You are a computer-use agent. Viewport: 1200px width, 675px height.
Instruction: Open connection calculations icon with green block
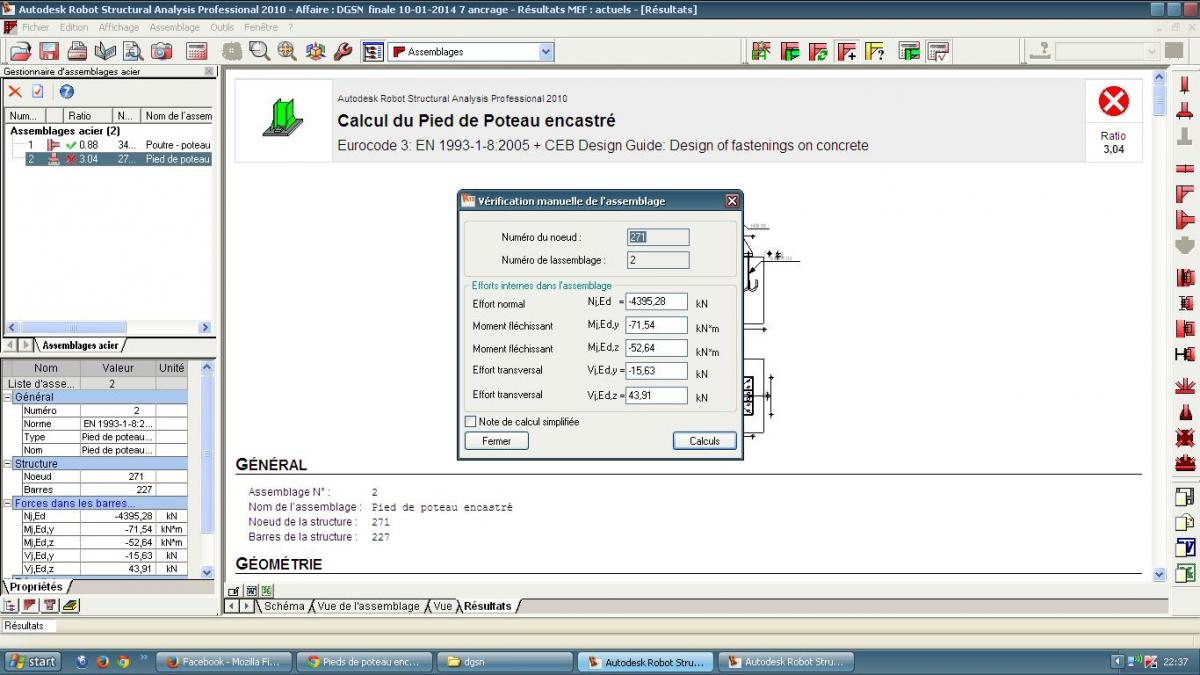909,51
